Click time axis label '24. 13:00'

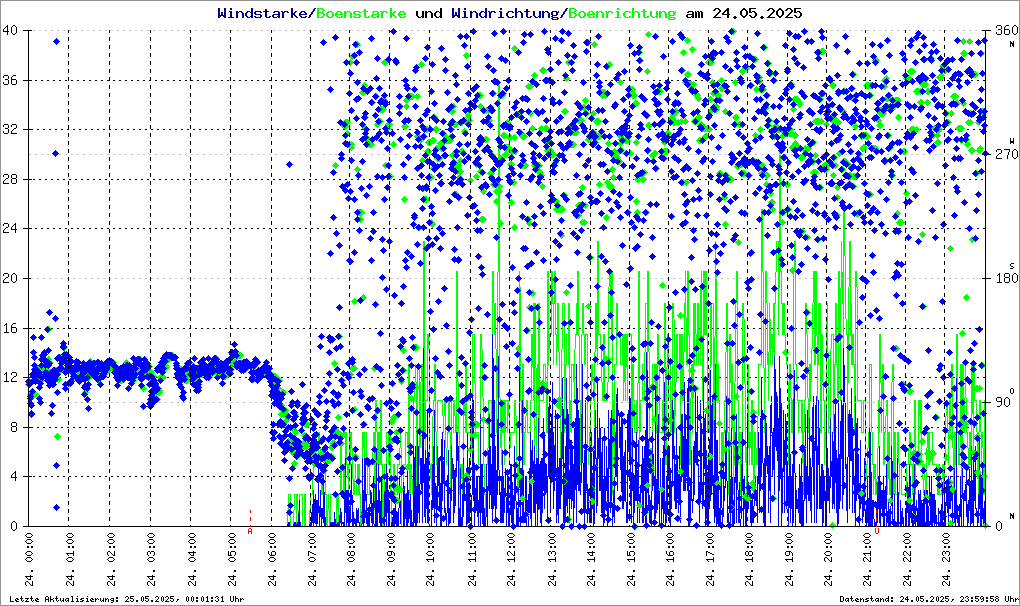551,560
